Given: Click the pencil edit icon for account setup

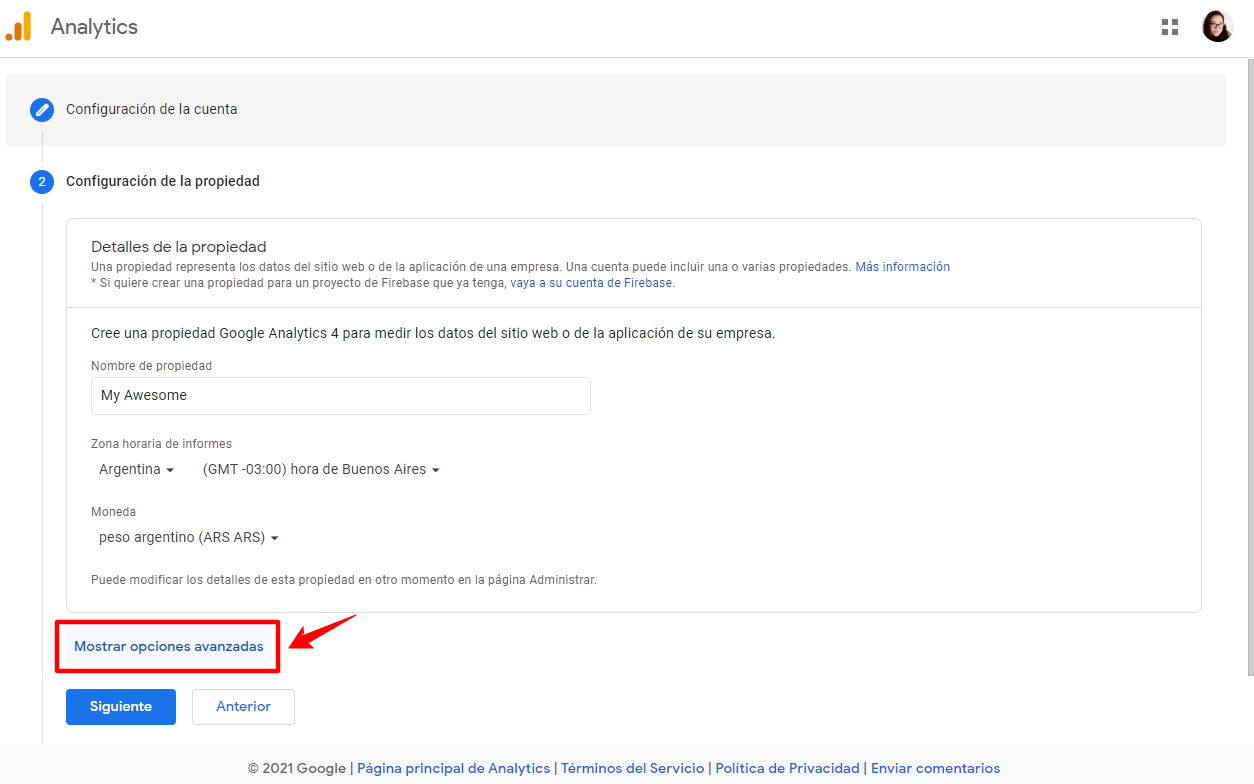Looking at the screenshot, I should click(41, 109).
